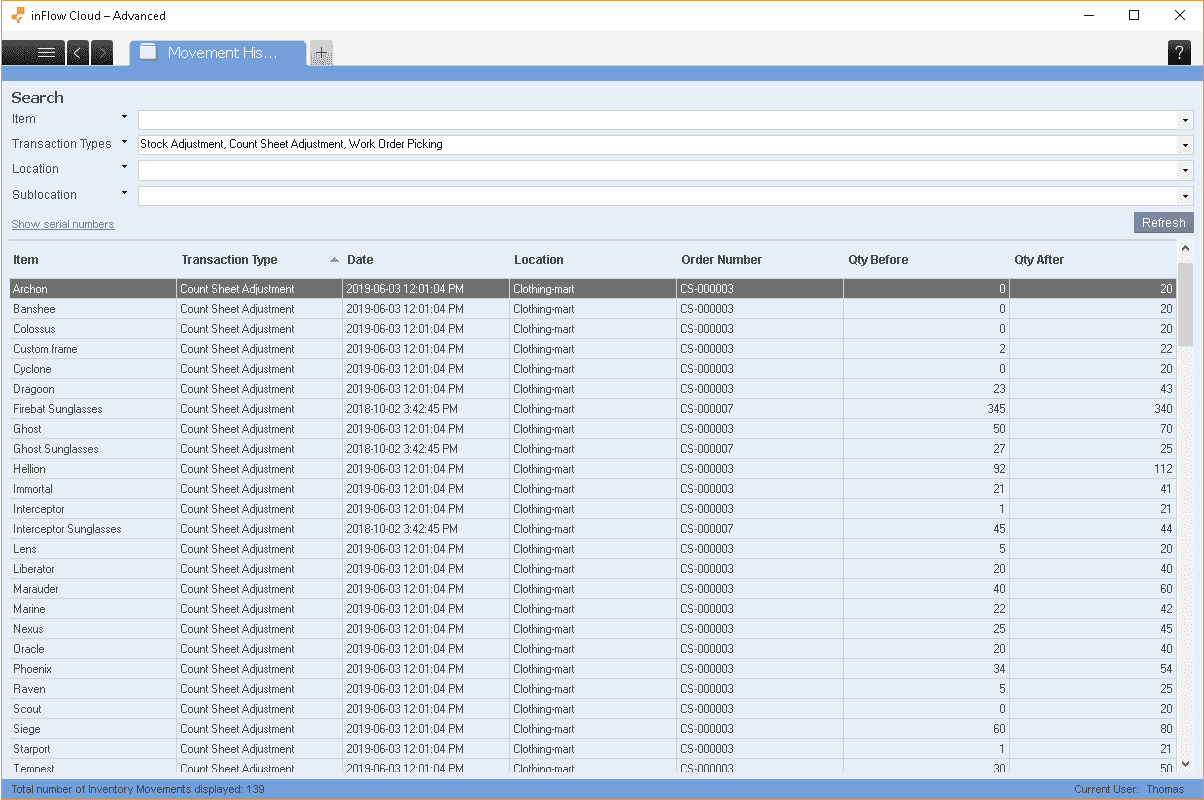Screen dimensions: 1204x800
Task: Click the Refresh button
Action: point(1163,223)
